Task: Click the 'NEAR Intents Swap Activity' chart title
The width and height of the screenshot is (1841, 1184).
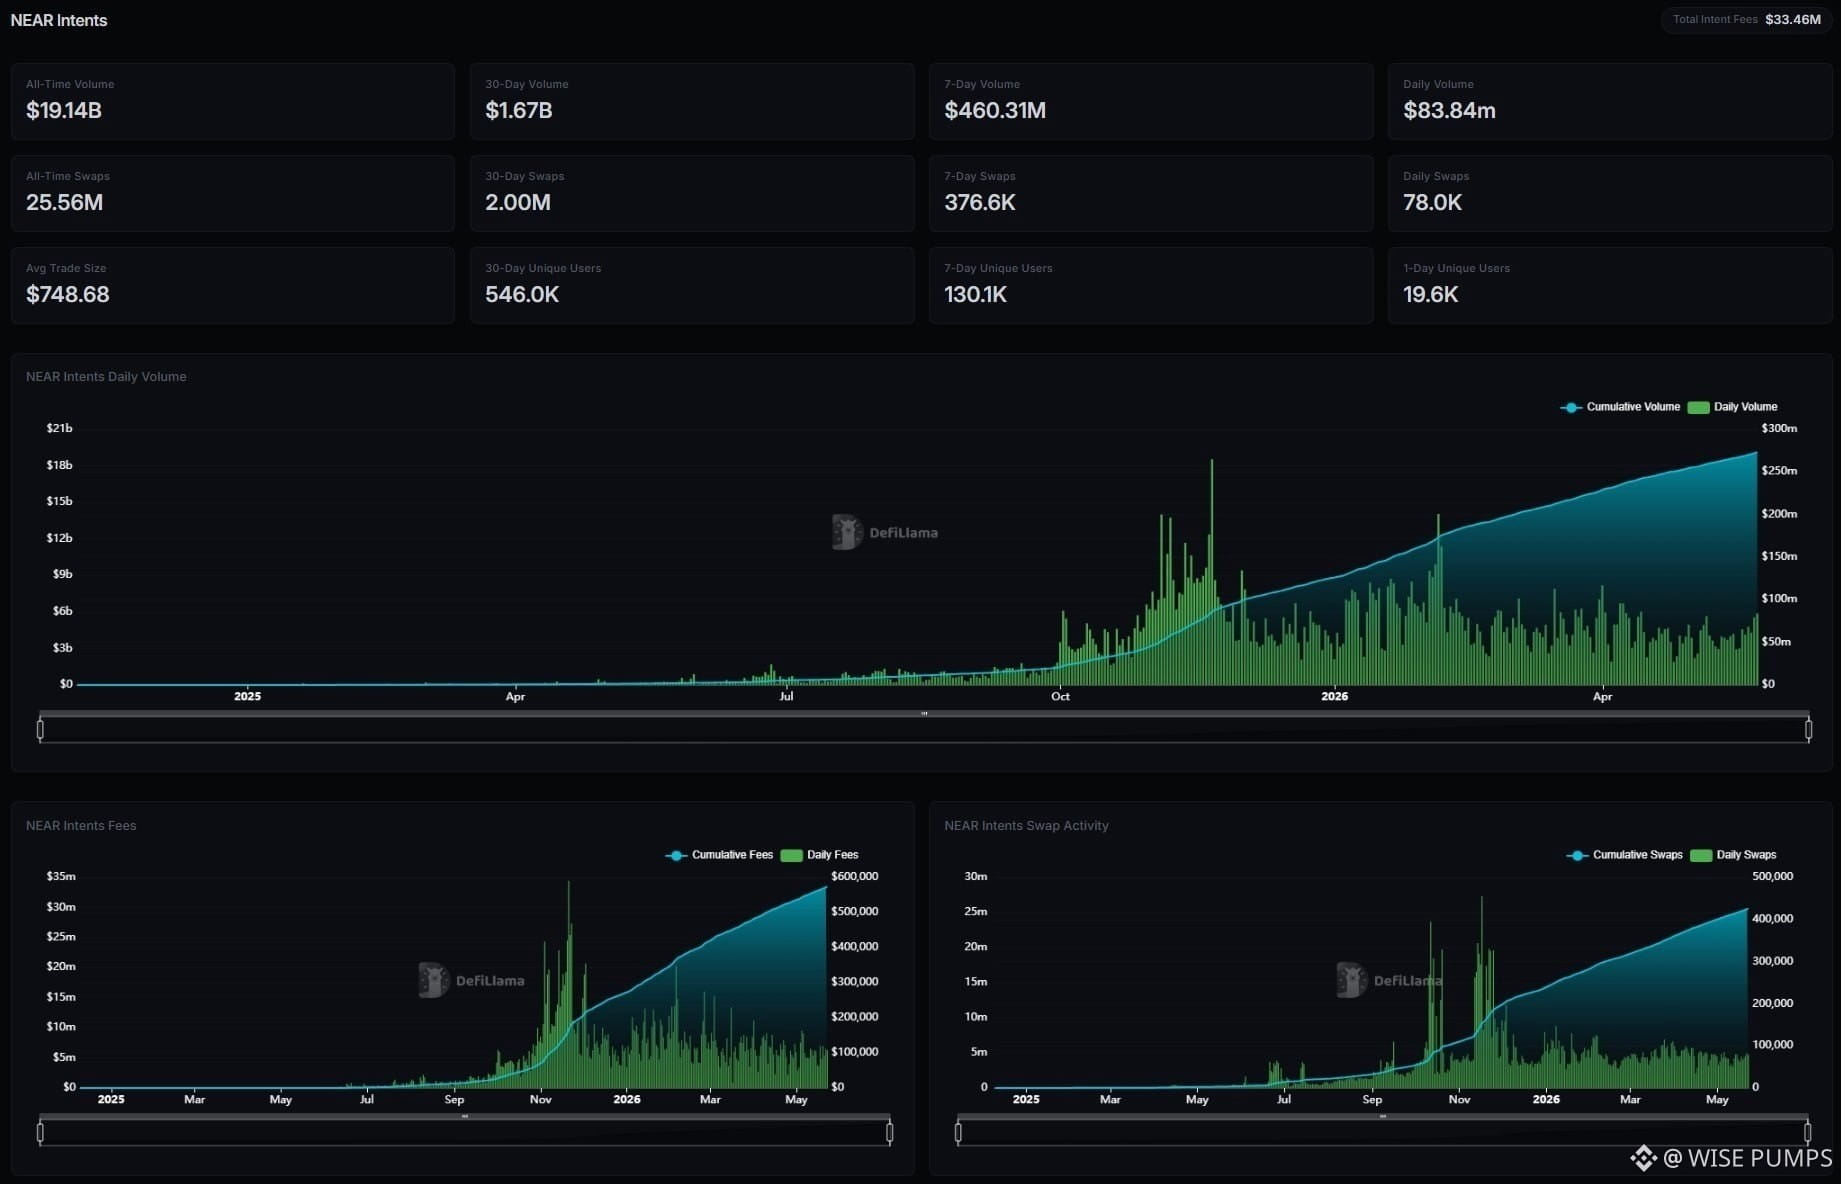Action: tap(1026, 826)
